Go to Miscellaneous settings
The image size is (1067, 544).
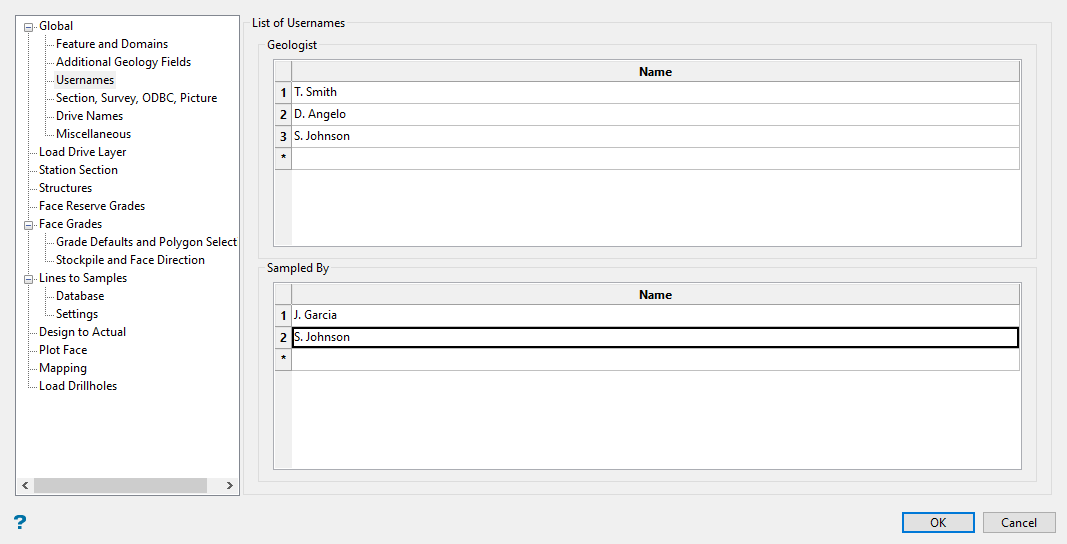(x=93, y=134)
